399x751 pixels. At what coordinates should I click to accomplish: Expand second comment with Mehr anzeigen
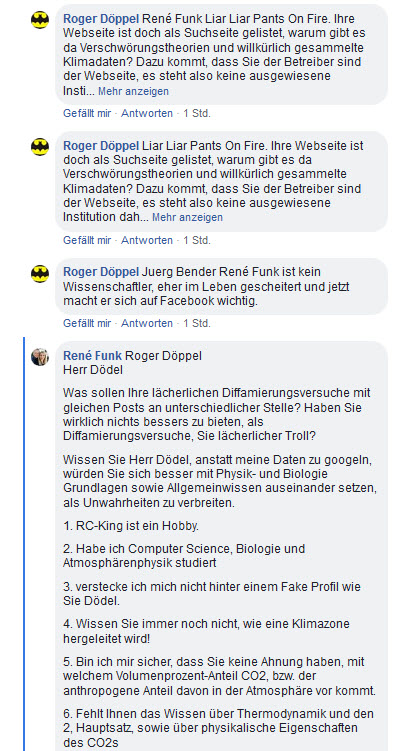187,217
